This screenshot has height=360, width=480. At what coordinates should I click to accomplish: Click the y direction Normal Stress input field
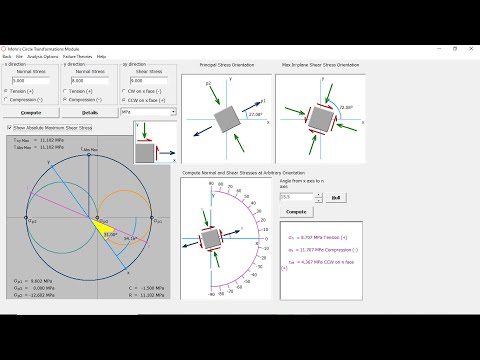(90, 80)
